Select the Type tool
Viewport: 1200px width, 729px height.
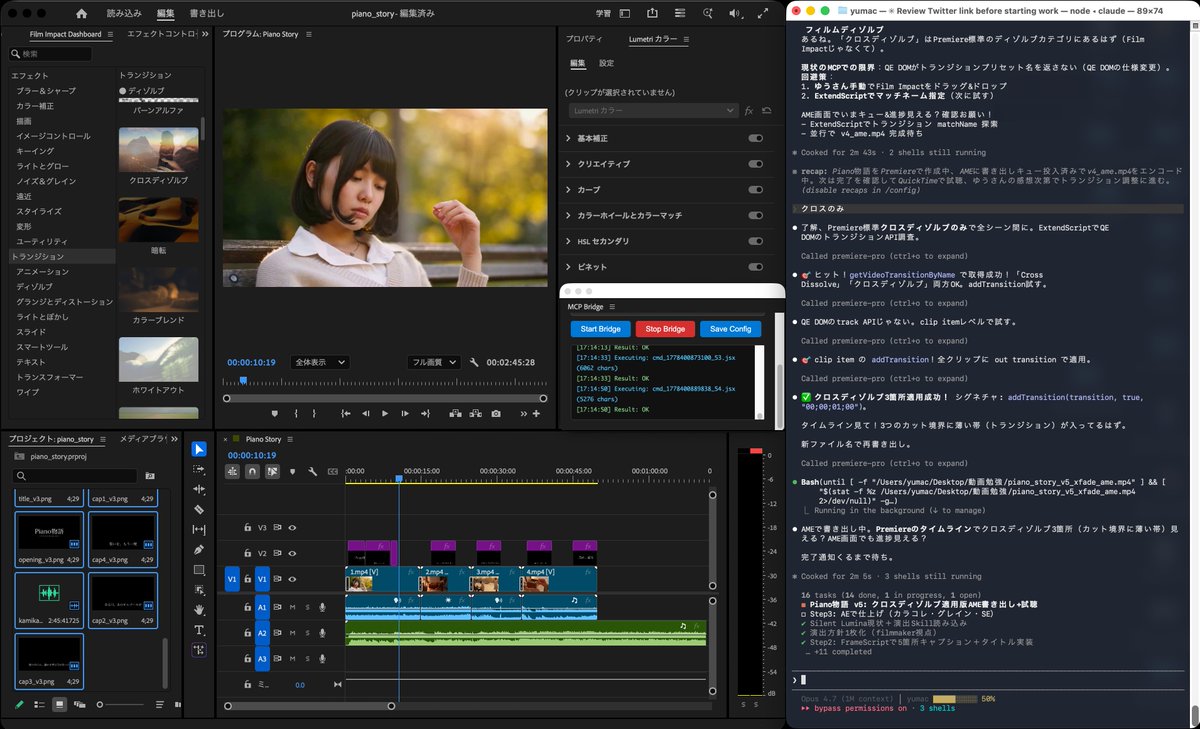[199, 629]
